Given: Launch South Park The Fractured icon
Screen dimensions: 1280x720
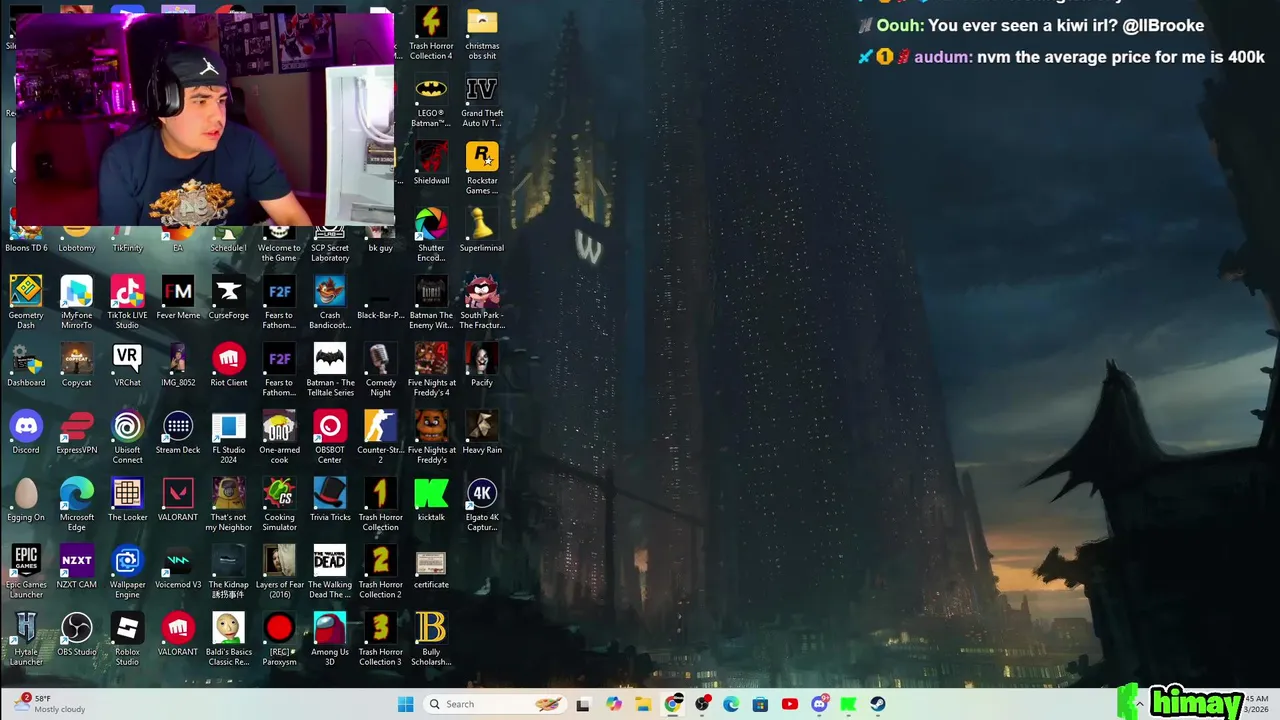Looking at the screenshot, I should coord(482,302).
